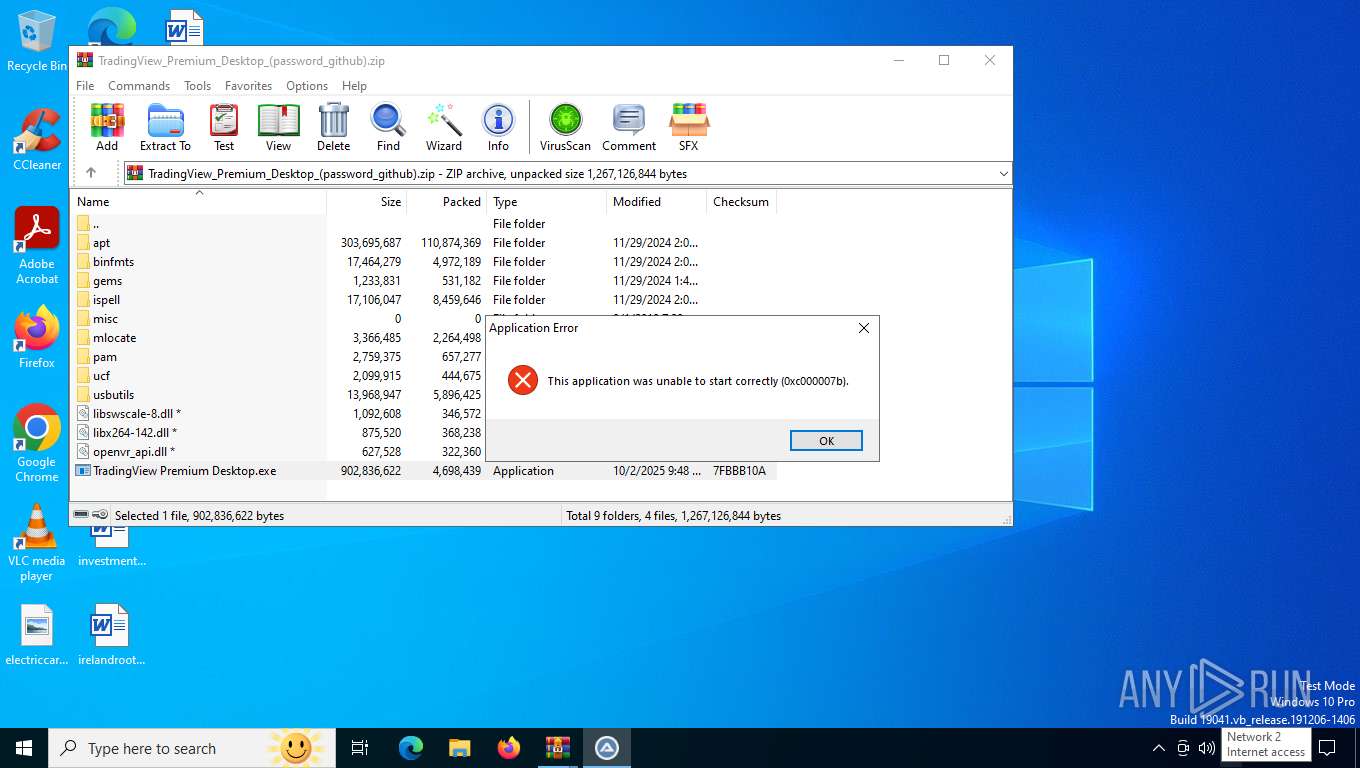
Task: Select the ispell folder row
Action: click(x=425, y=300)
